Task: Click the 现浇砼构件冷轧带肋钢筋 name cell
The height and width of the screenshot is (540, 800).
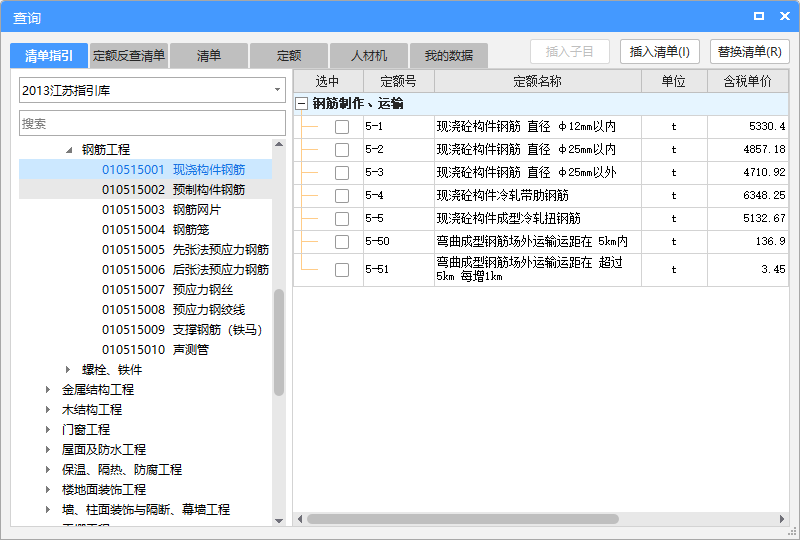Action: [538, 195]
